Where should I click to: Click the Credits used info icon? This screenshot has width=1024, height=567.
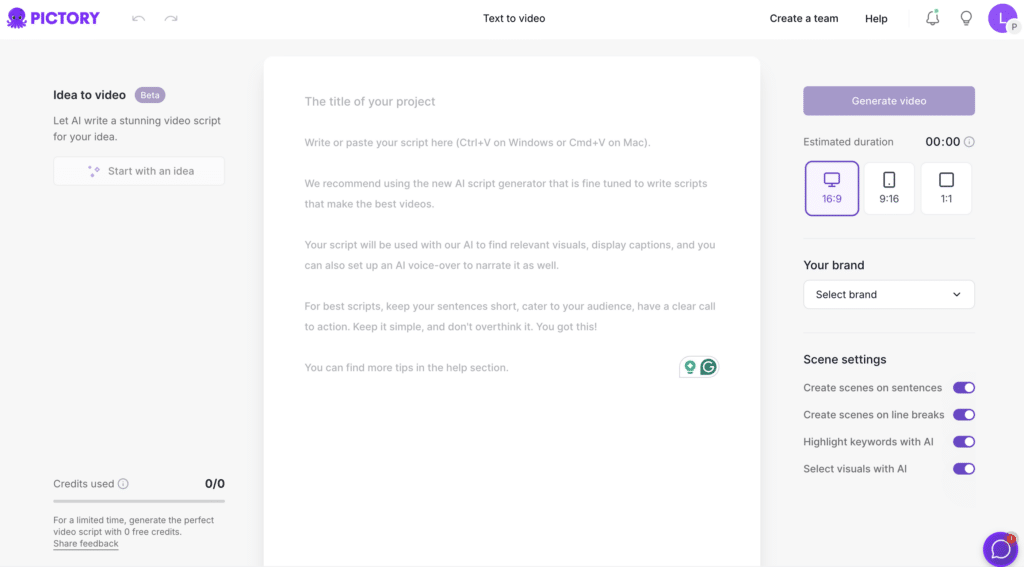123,484
